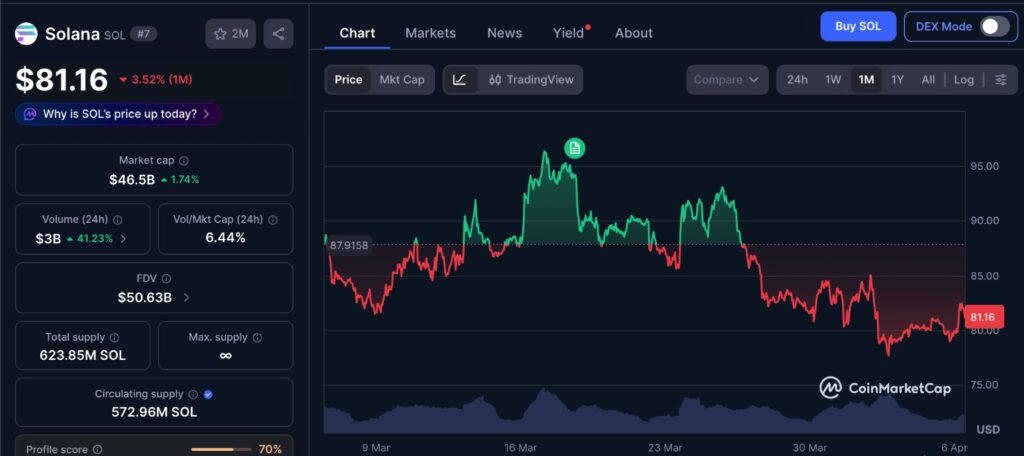Click the line chart view icon
Viewport: 1024px width, 456px height.
point(460,80)
